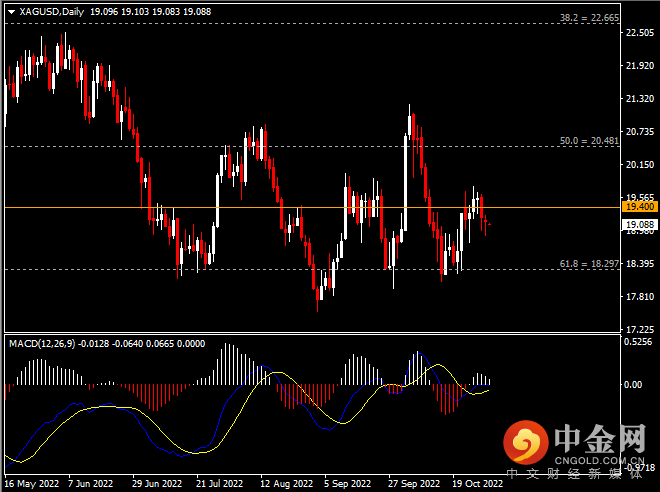The image size is (660, 492).
Task: Click the 20.735 price axis value
Action: coord(640,132)
